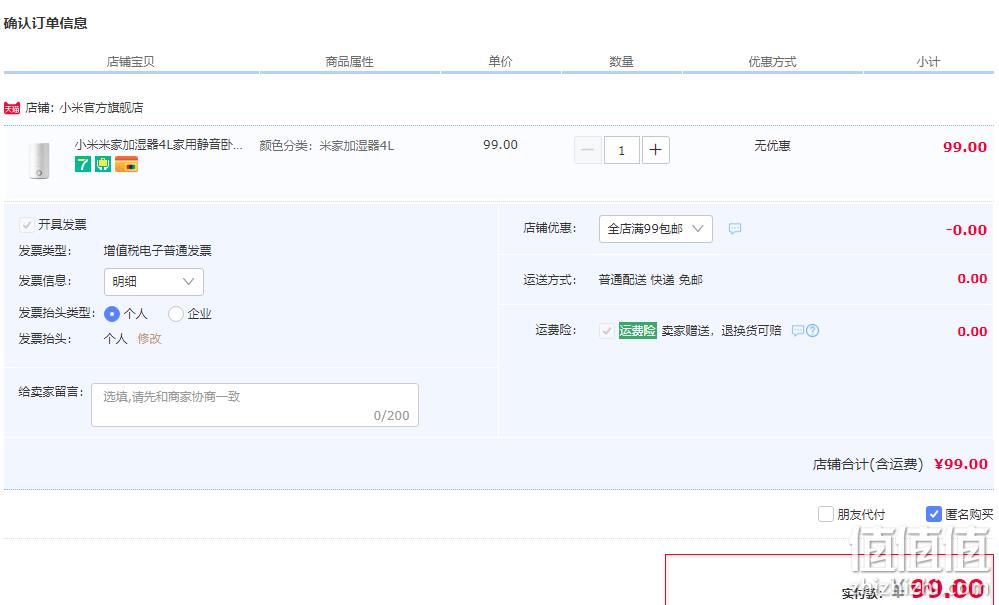Select the 个人 invoice title radio
This screenshot has width=999, height=605.
[x=111, y=314]
